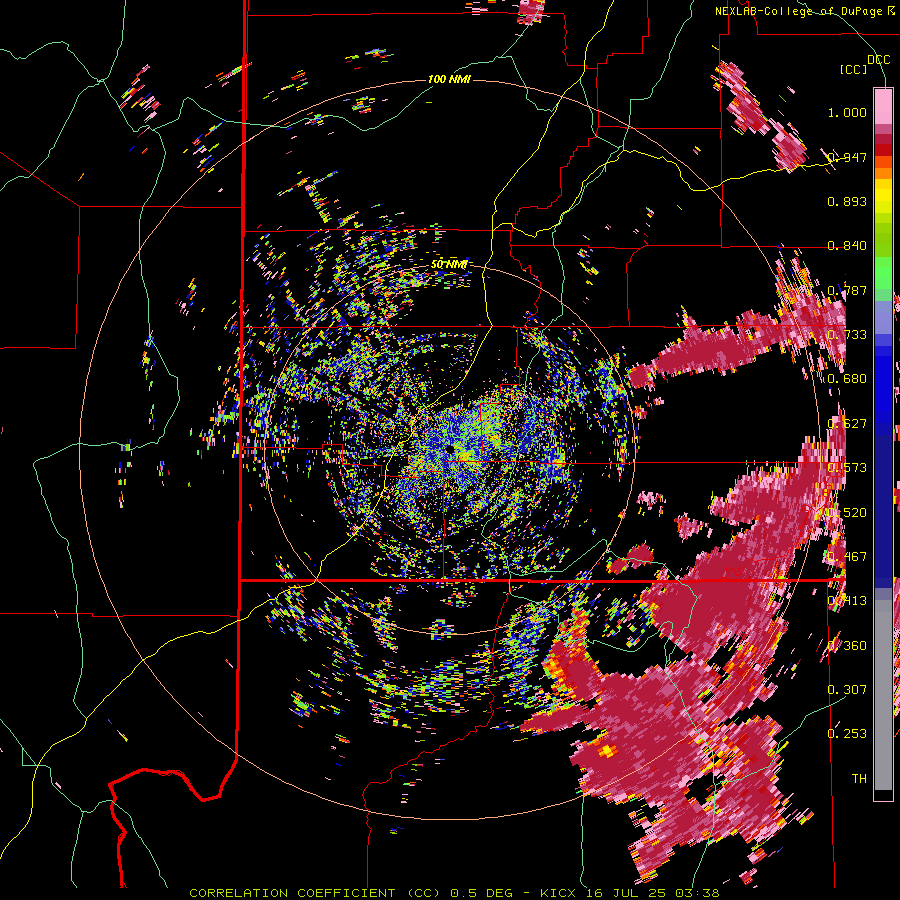Pick the light pink top segment of color bar
Image resolution: width=900 pixels, height=900 pixels.
point(883,106)
